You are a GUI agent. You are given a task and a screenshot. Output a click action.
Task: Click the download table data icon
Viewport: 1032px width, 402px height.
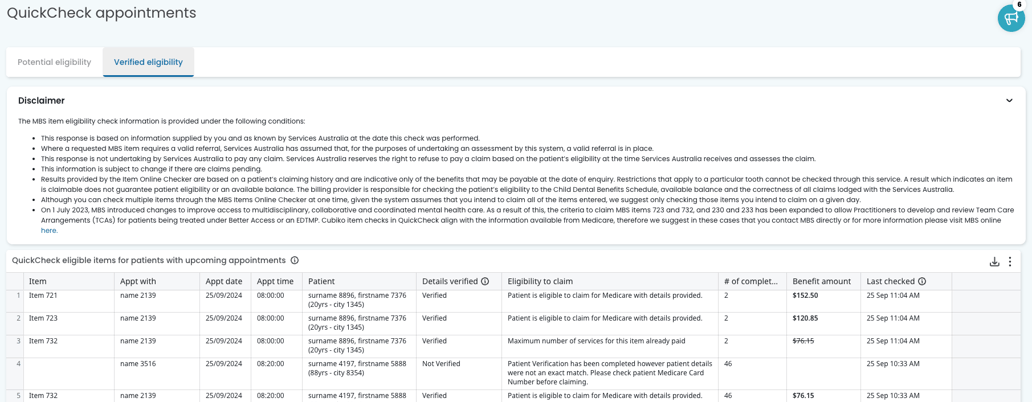click(994, 262)
